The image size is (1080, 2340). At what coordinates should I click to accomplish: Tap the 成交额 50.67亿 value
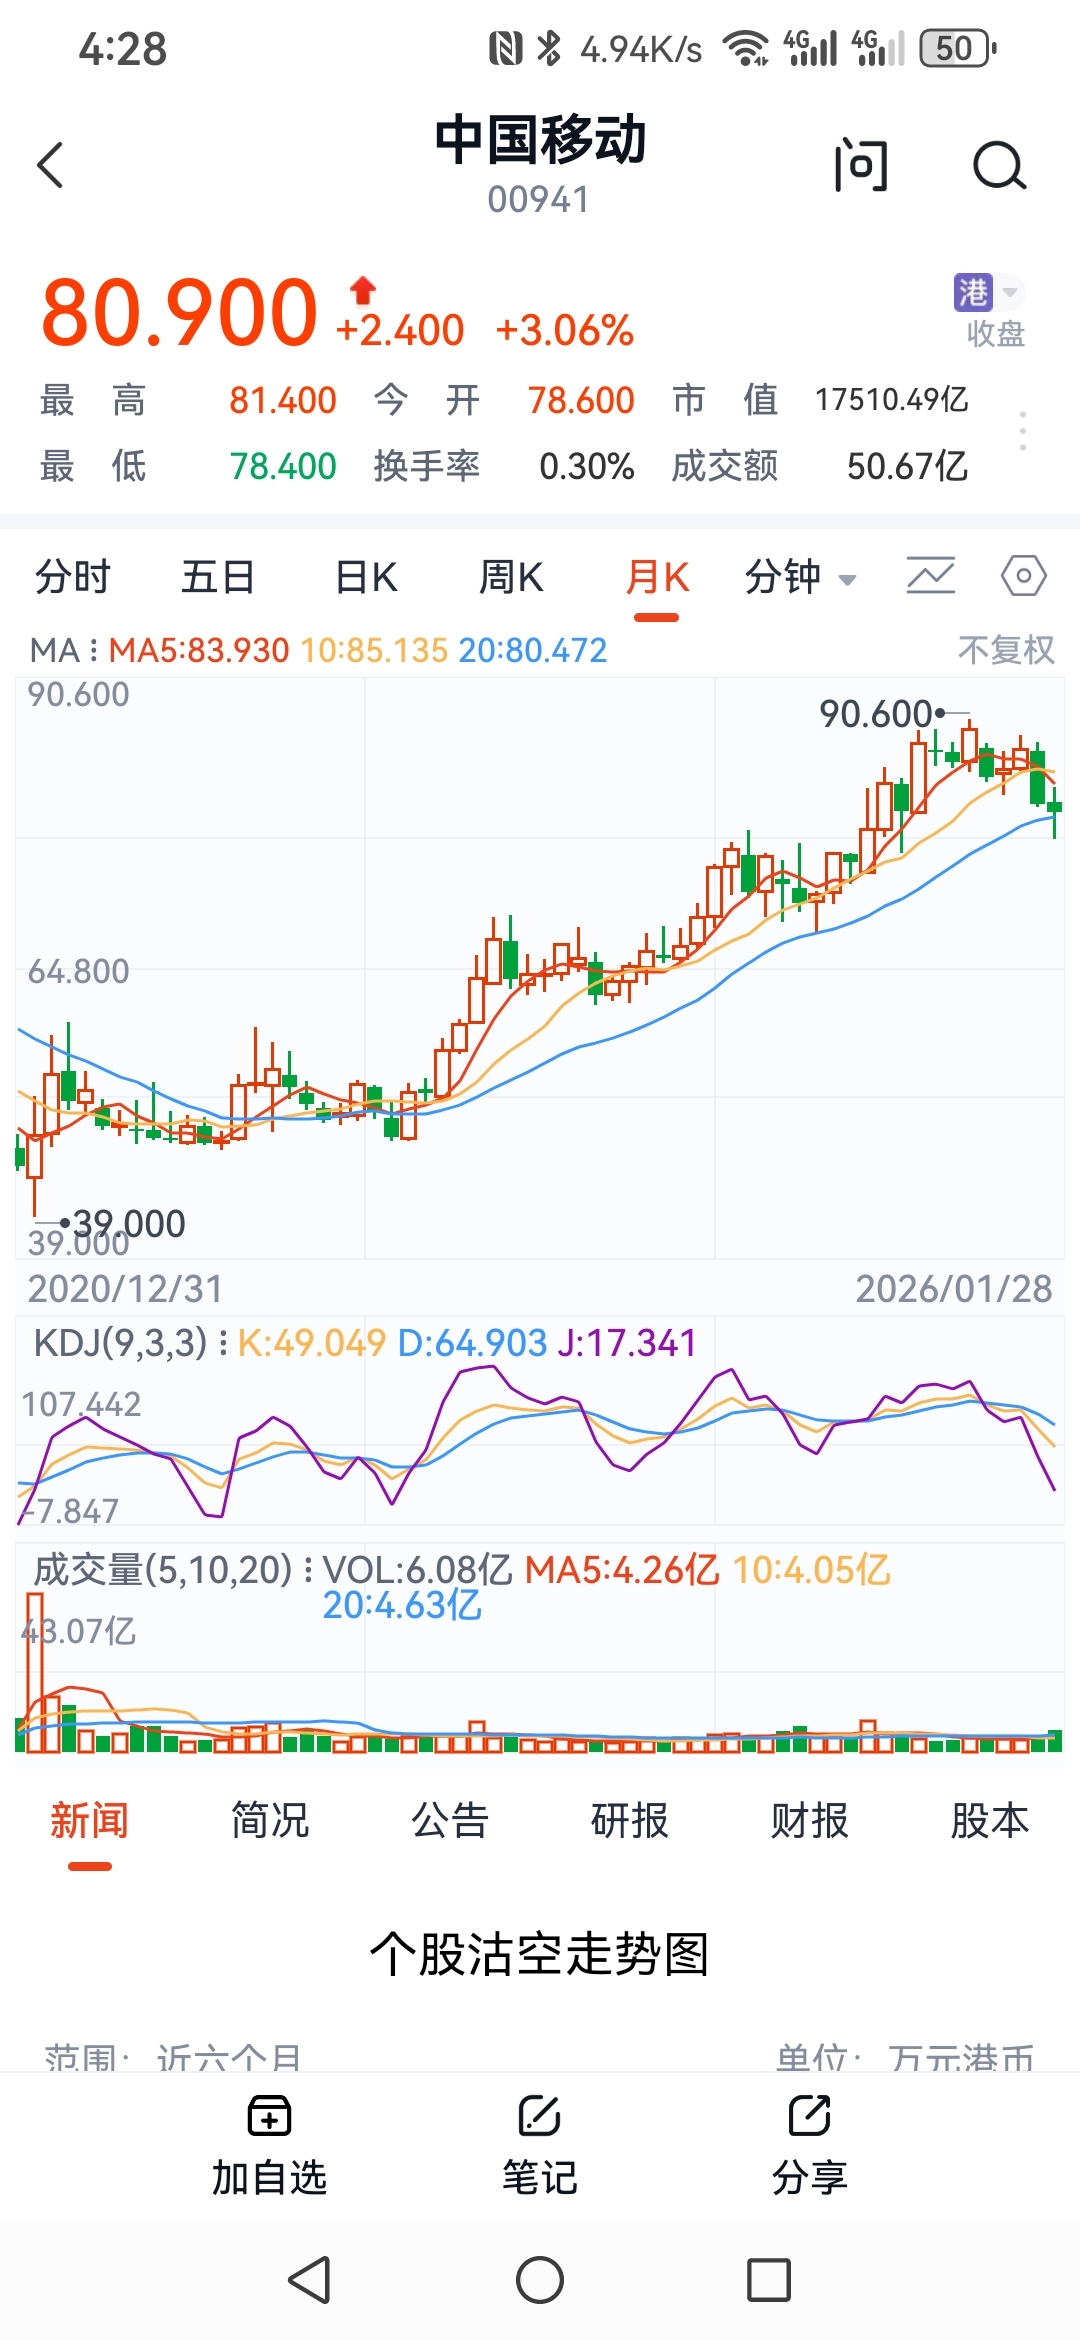coord(907,466)
